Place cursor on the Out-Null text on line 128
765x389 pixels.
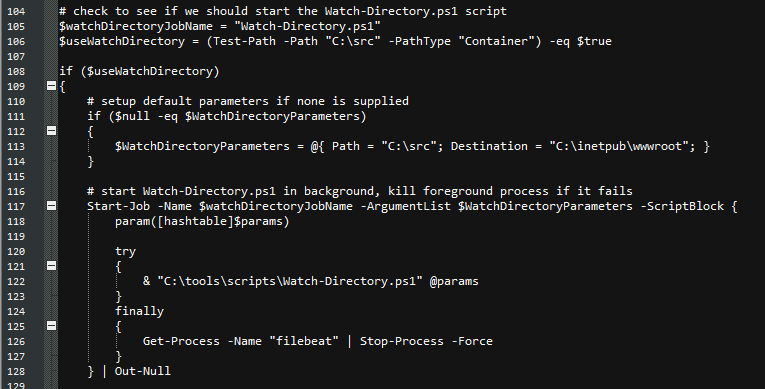[143, 371]
